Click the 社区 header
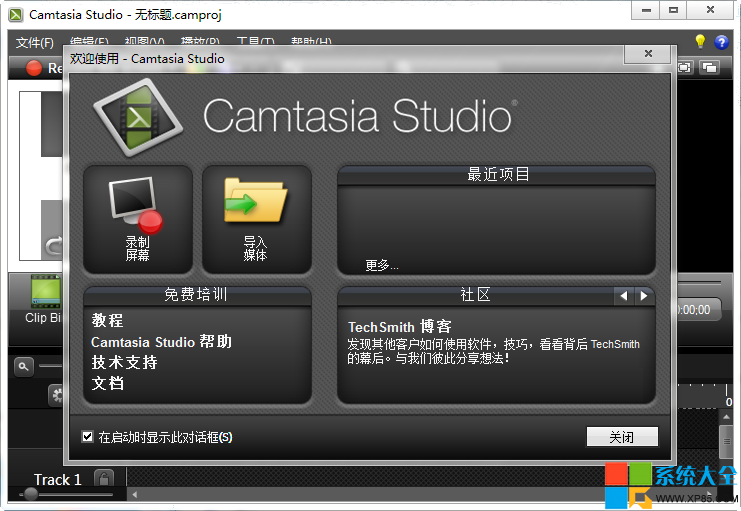This screenshot has width=741, height=511. coord(475,295)
